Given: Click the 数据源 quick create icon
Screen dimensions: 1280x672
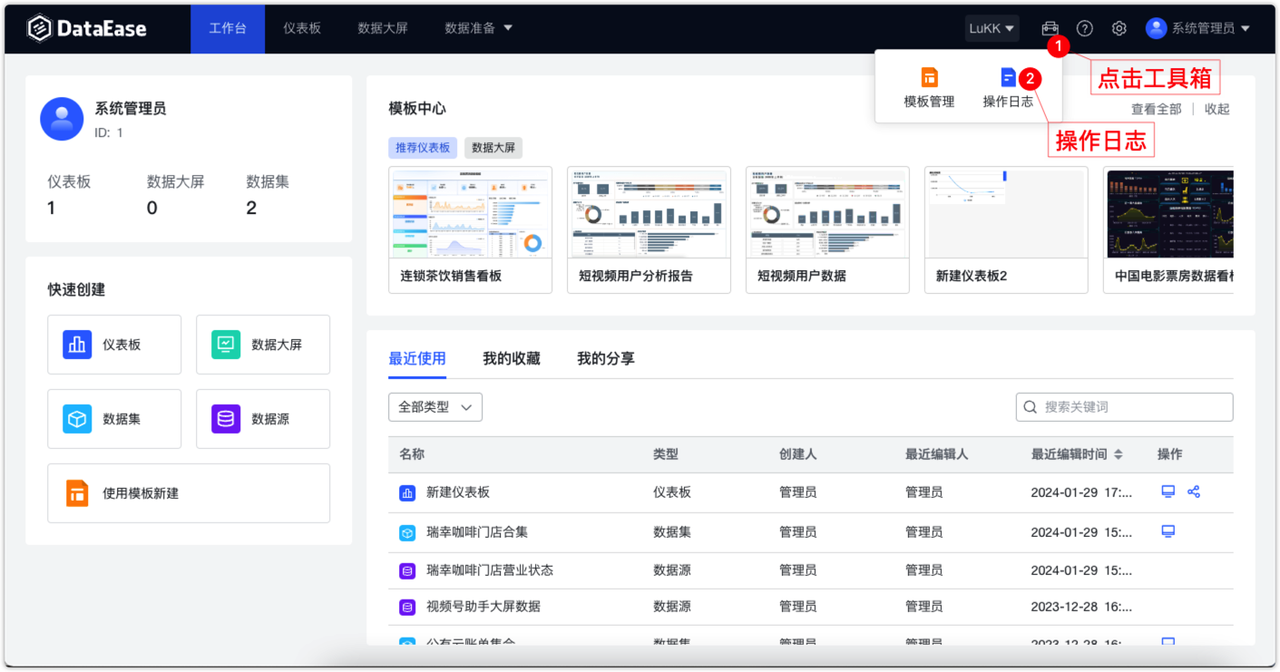Looking at the screenshot, I should (224, 418).
